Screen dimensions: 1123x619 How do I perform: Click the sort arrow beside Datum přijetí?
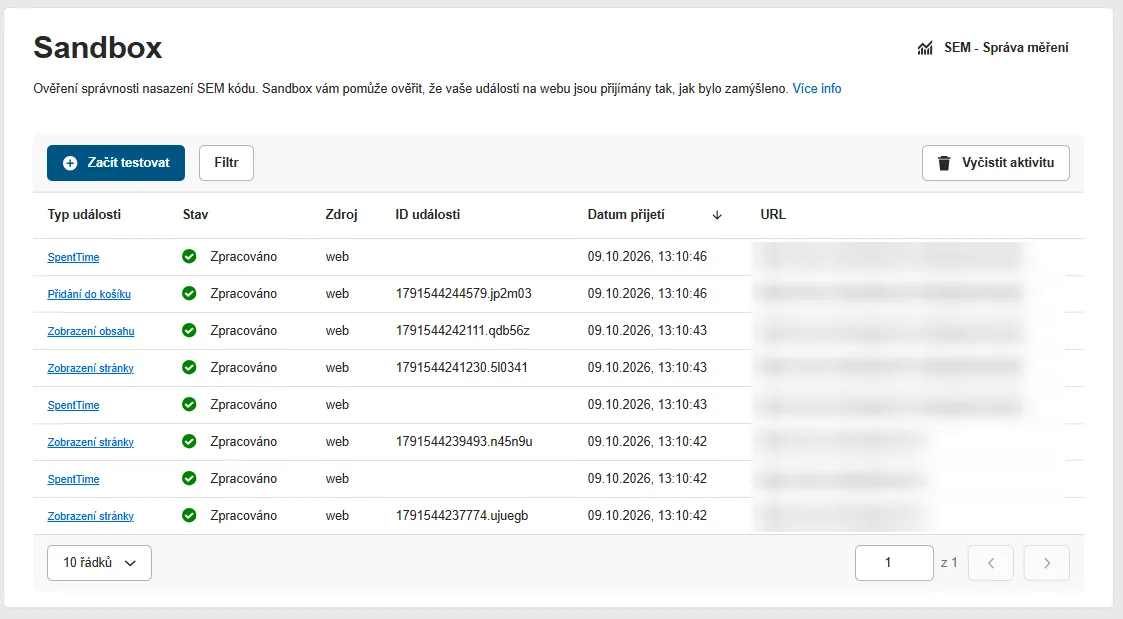point(717,215)
